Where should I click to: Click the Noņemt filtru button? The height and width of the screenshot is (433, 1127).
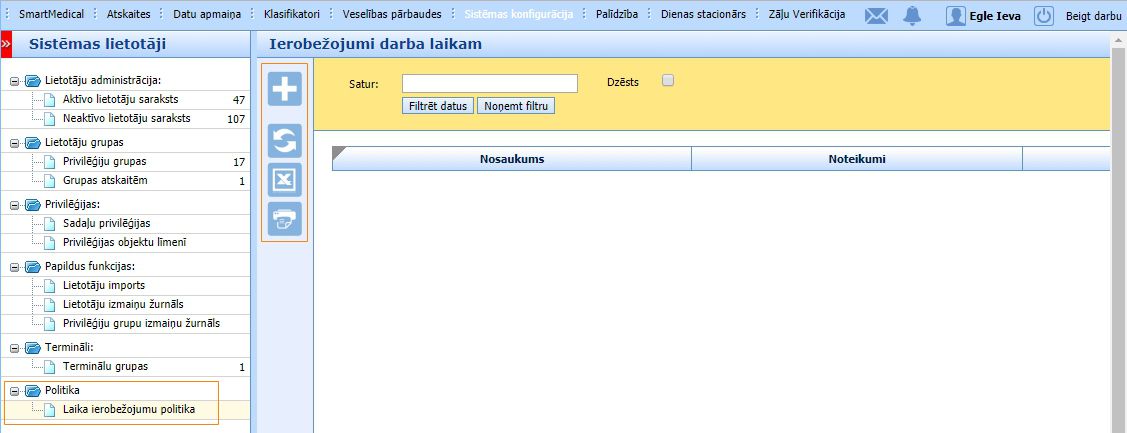click(x=515, y=106)
